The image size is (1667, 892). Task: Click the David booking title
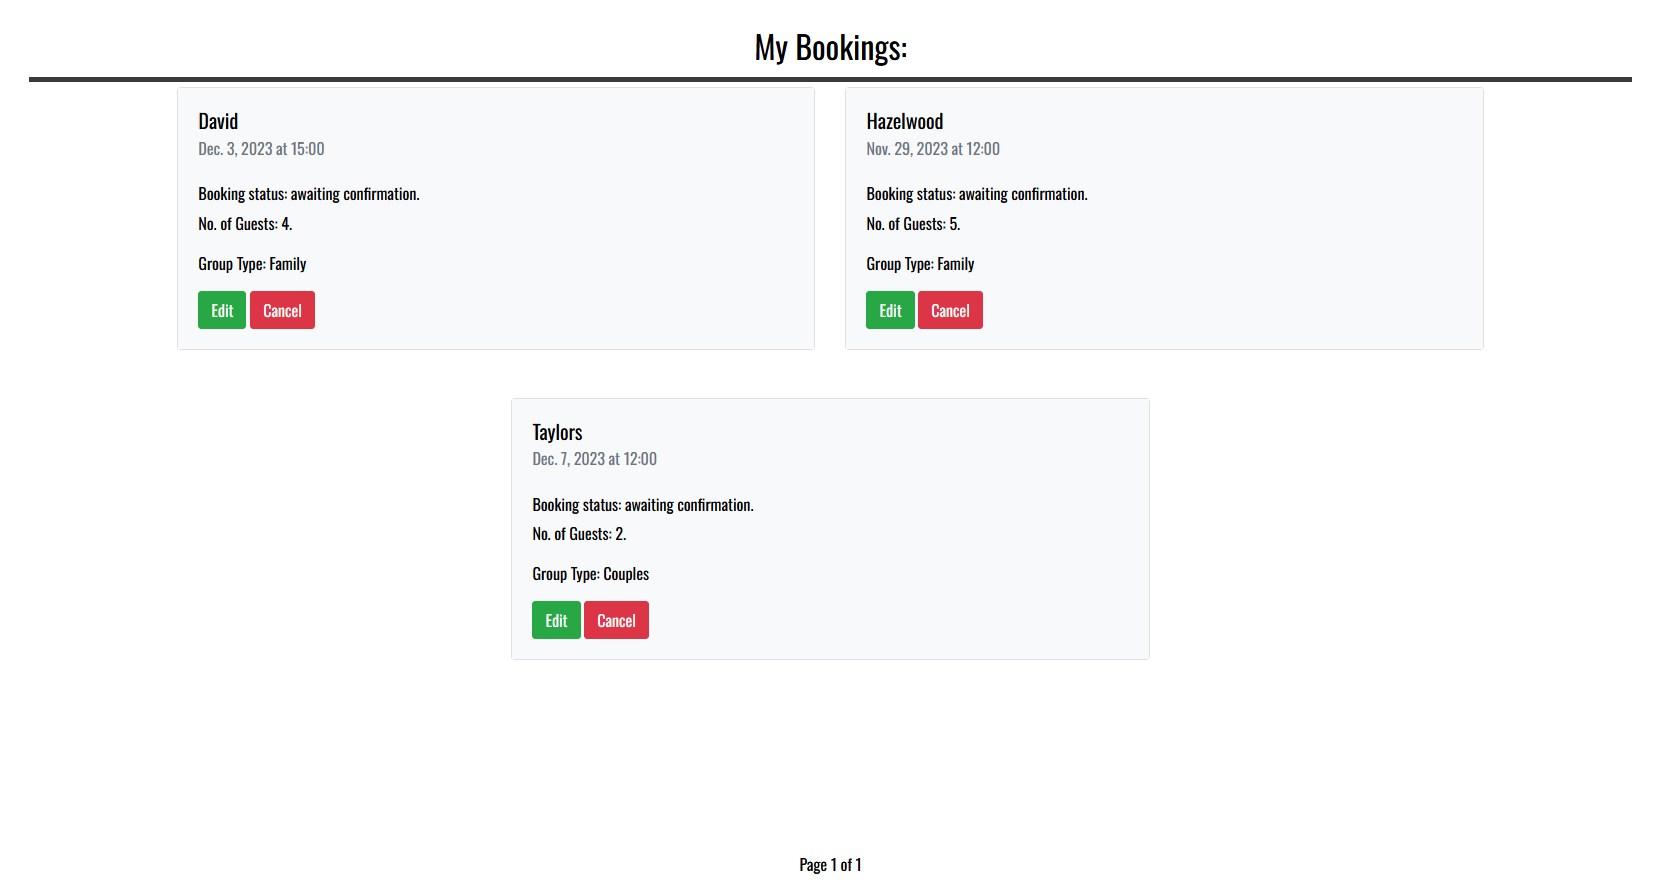218,121
